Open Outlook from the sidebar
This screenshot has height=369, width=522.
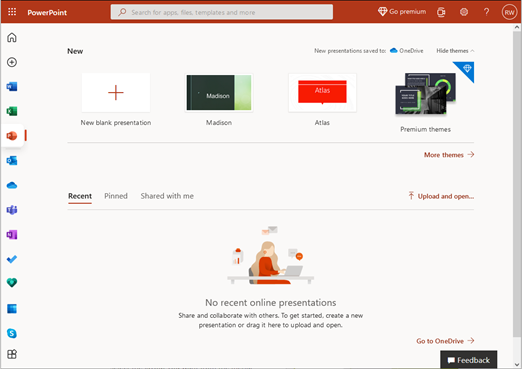click(12, 161)
